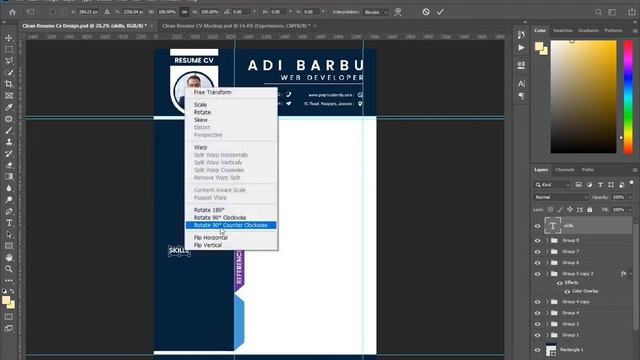Expand the Group 4 folder
The image size is (640, 360).
[547, 313]
